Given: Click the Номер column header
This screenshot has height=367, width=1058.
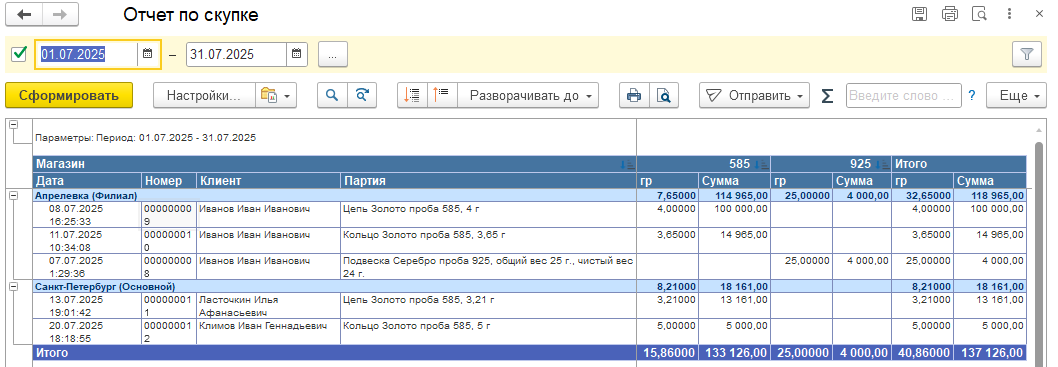Looking at the screenshot, I should pyautogui.click(x=169, y=181).
